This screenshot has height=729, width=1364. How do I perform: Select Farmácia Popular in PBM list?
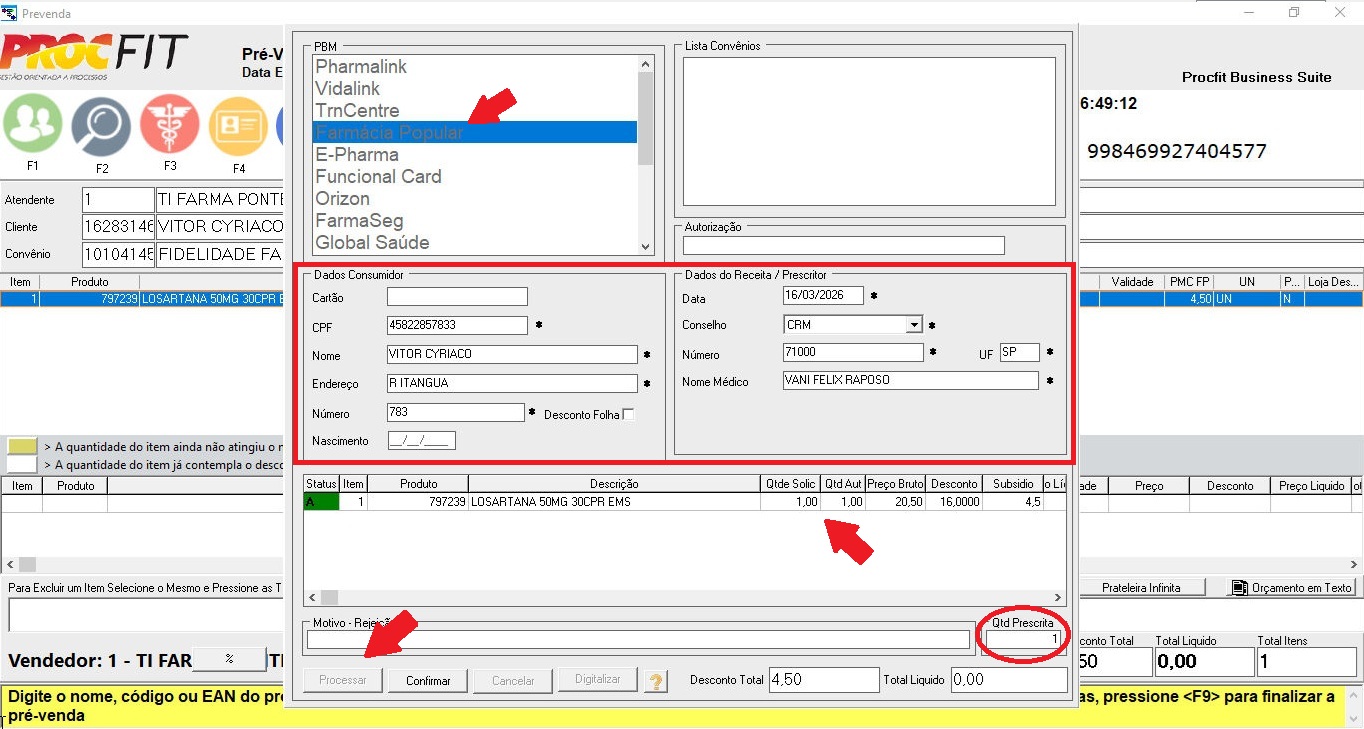[474, 132]
